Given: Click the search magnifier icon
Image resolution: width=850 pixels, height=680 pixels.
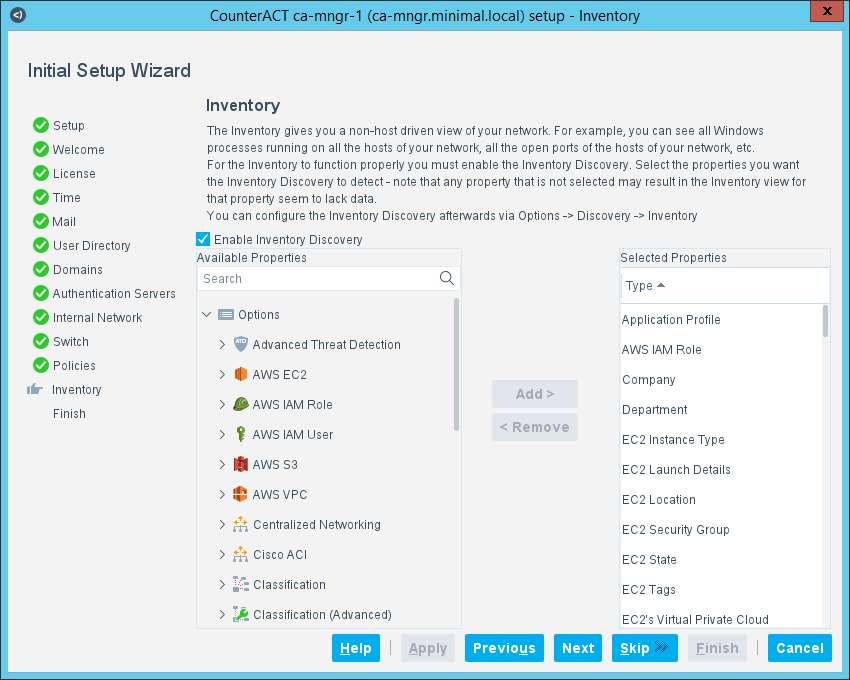Looking at the screenshot, I should tap(447, 278).
